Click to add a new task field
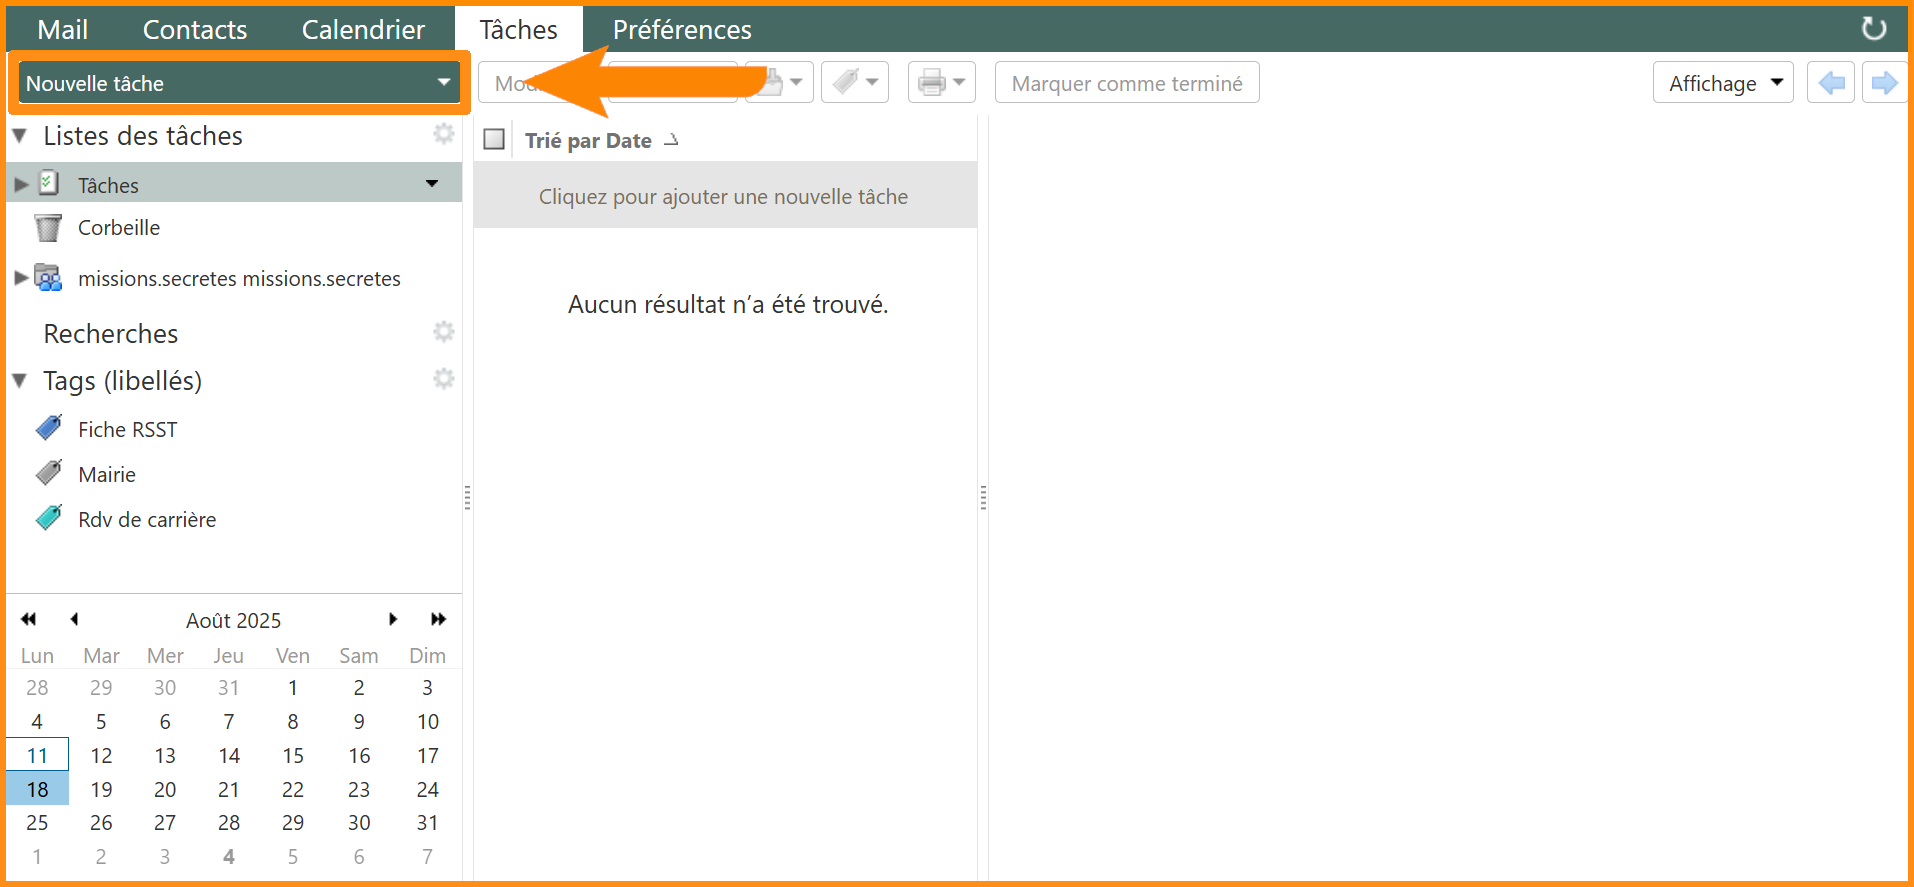This screenshot has height=887, width=1914. (x=723, y=197)
